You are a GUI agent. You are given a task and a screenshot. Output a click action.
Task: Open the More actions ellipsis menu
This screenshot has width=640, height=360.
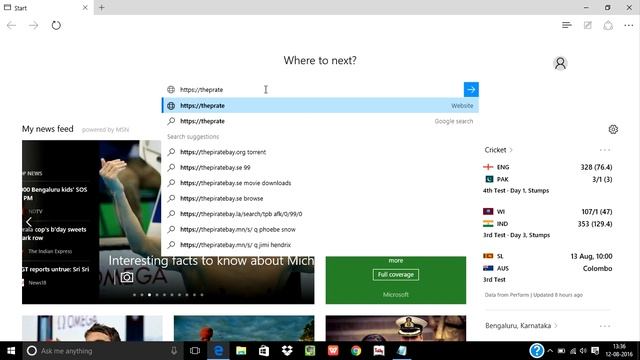629,26
